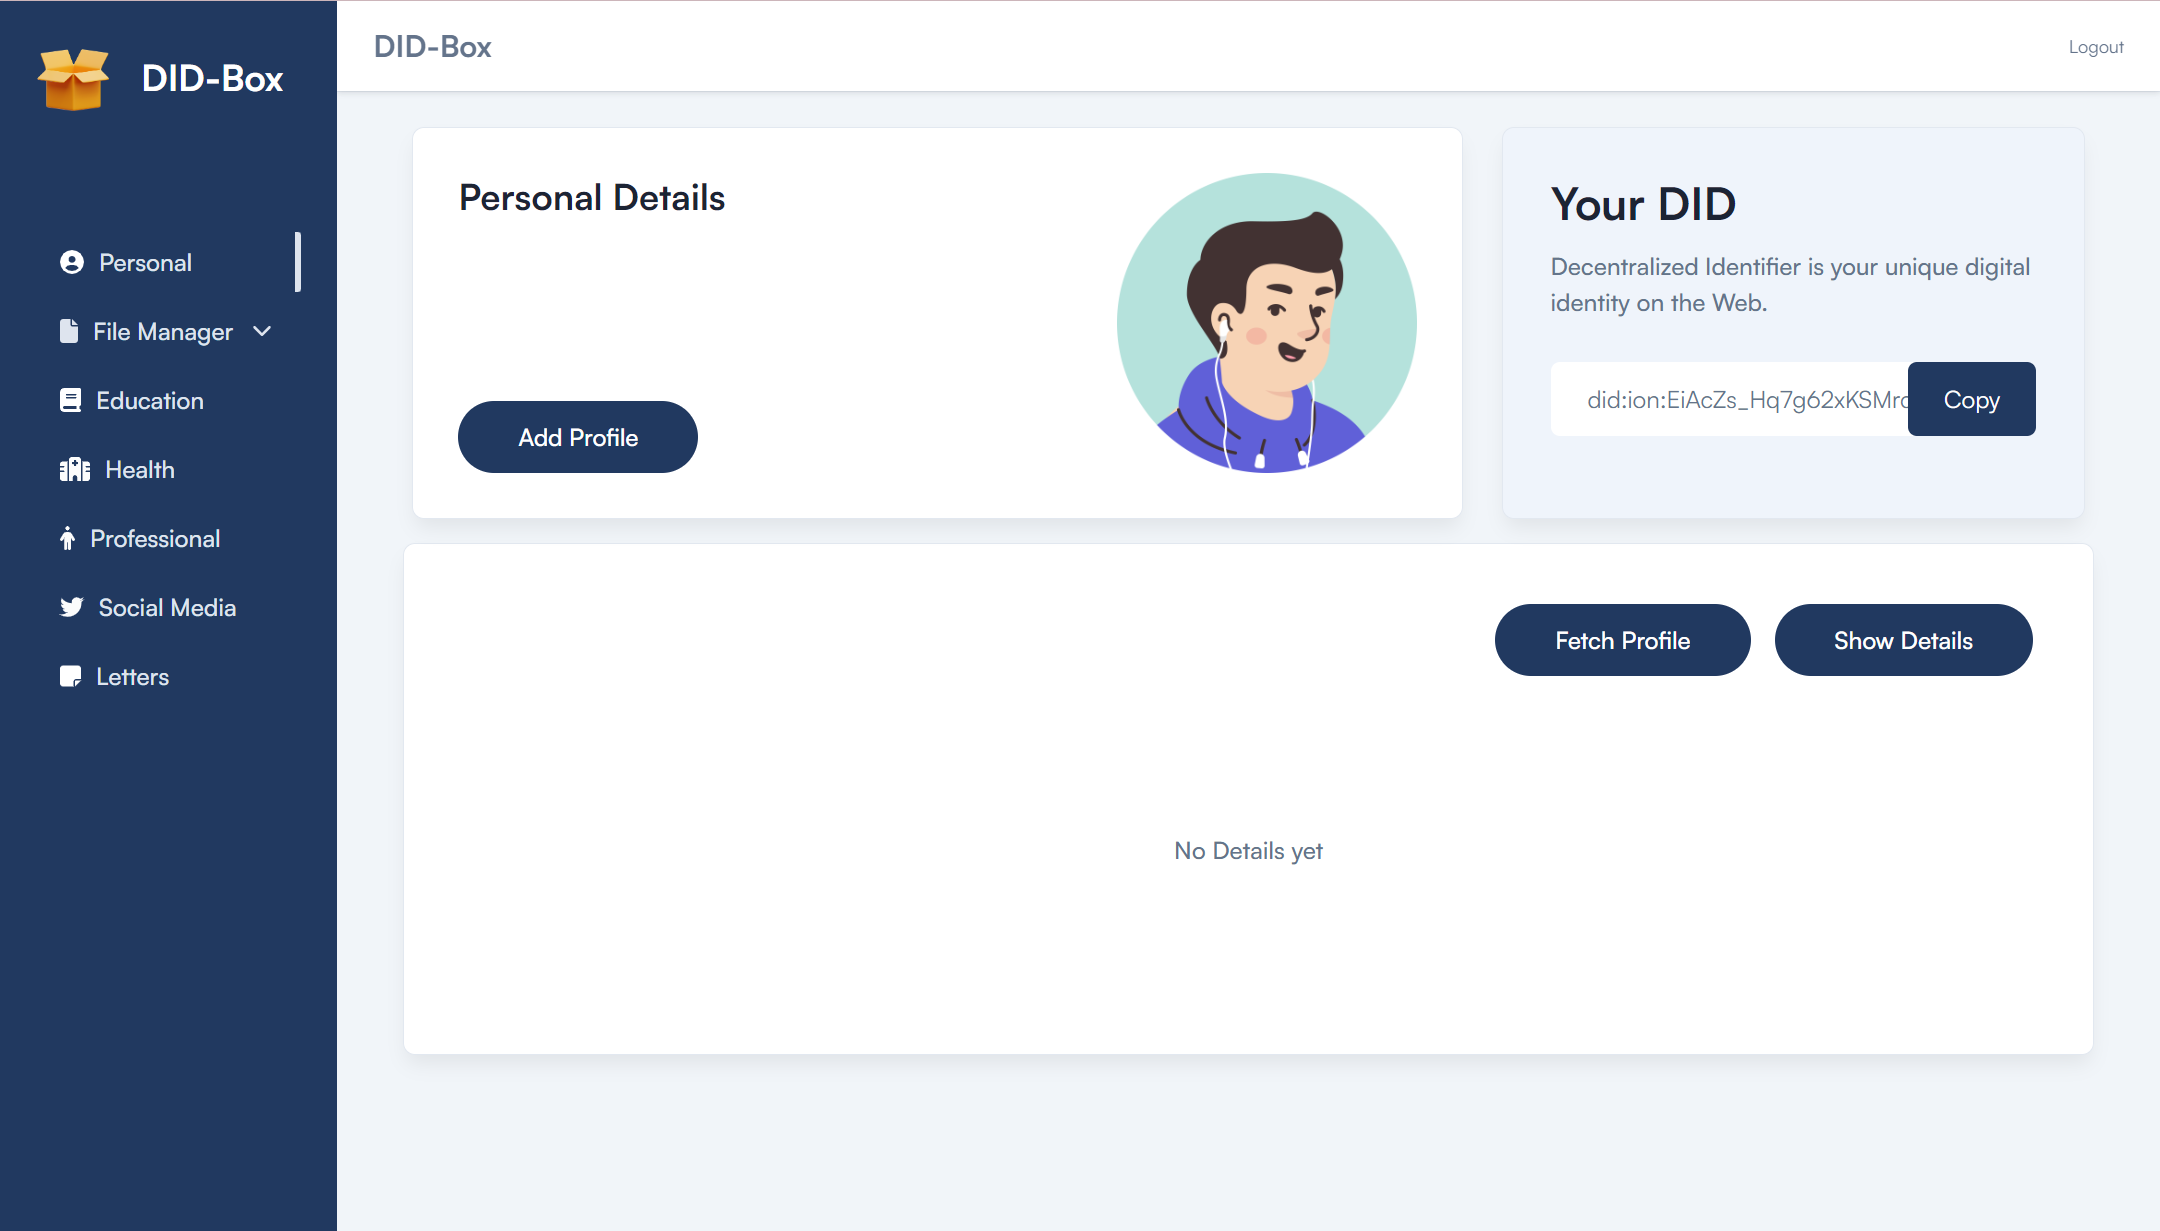The image size is (2160, 1231).
Task: Open the Education section
Action: click(x=150, y=400)
